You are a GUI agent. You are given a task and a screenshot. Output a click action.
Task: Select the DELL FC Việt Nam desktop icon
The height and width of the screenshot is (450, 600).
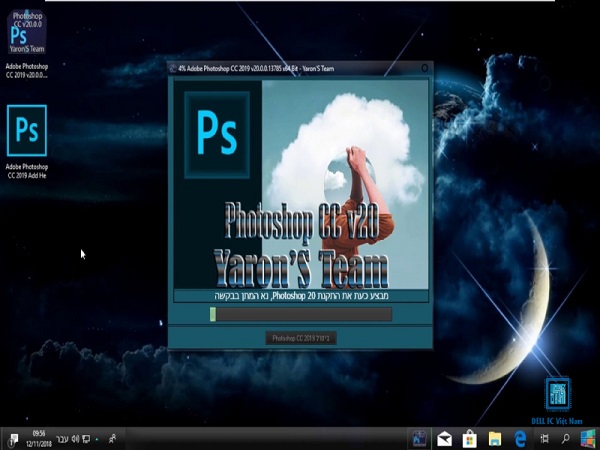click(557, 401)
